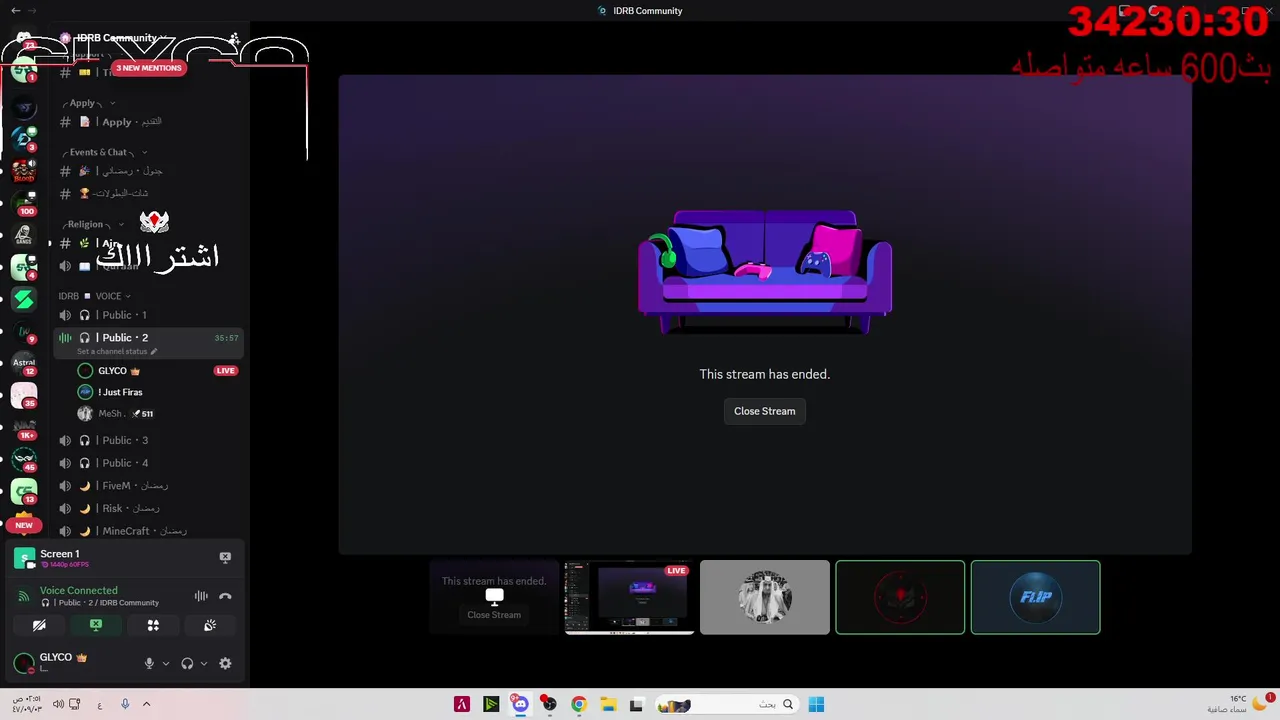
Task: Open red A app on taskbar
Action: click(462, 705)
